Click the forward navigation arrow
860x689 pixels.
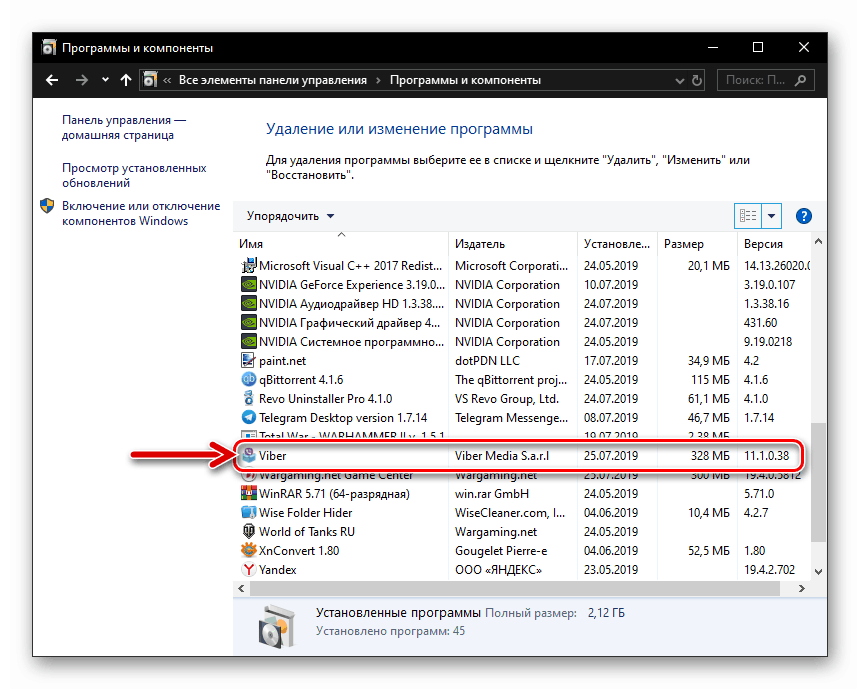81,80
